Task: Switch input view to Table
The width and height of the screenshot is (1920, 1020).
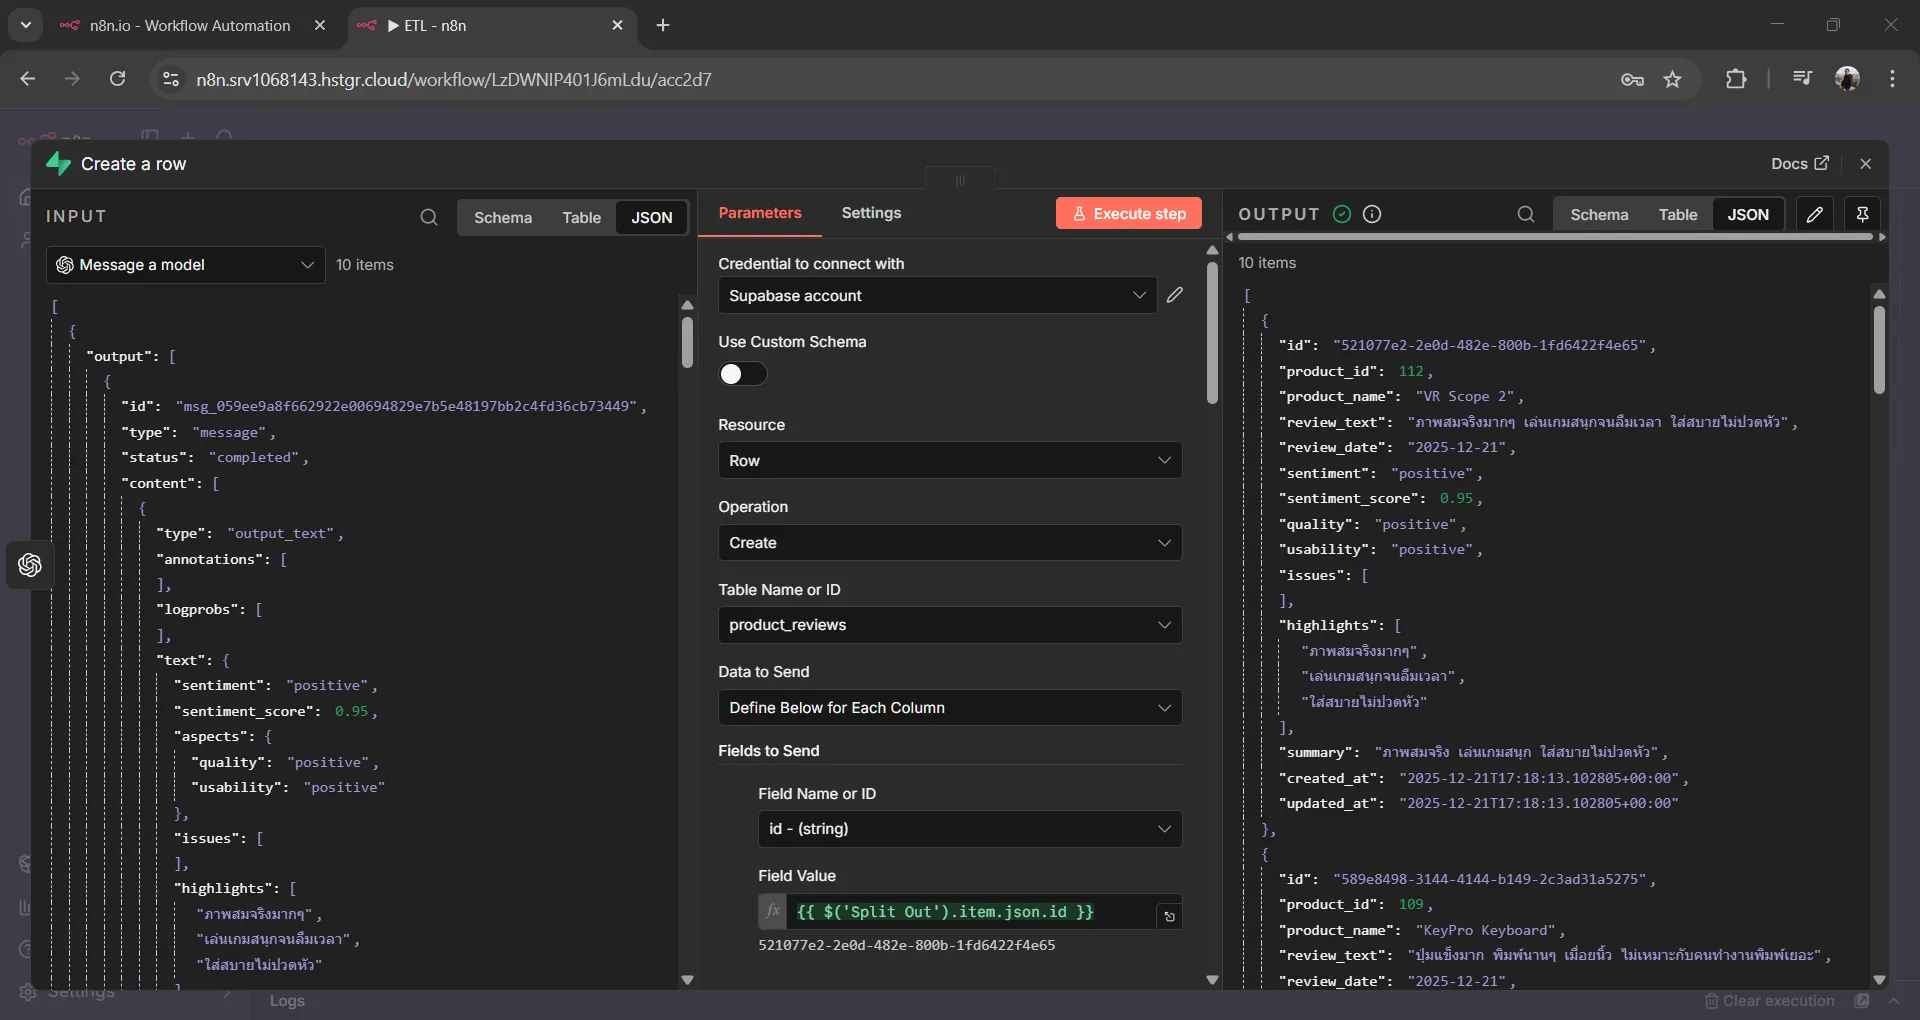Action: pyautogui.click(x=581, y=217)
